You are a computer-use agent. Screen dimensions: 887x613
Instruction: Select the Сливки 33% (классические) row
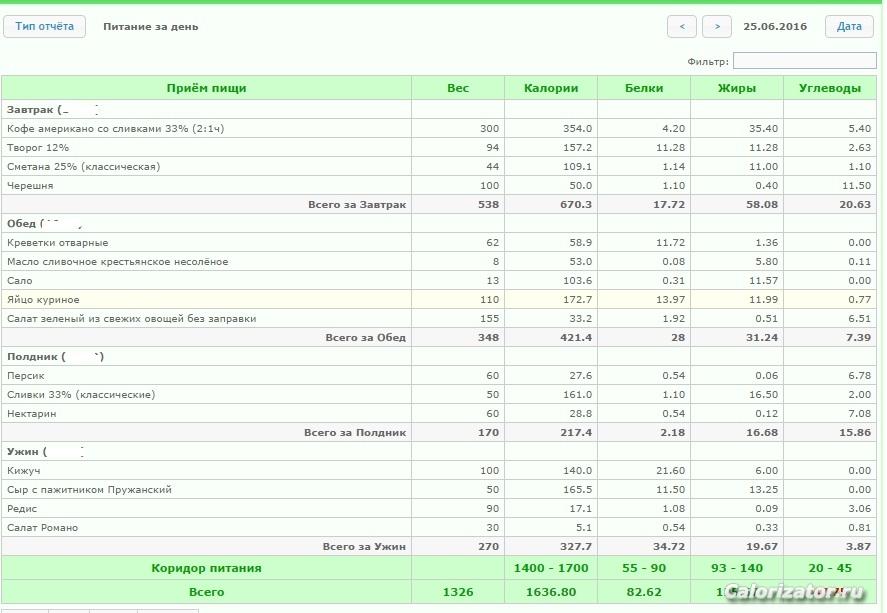439,395
